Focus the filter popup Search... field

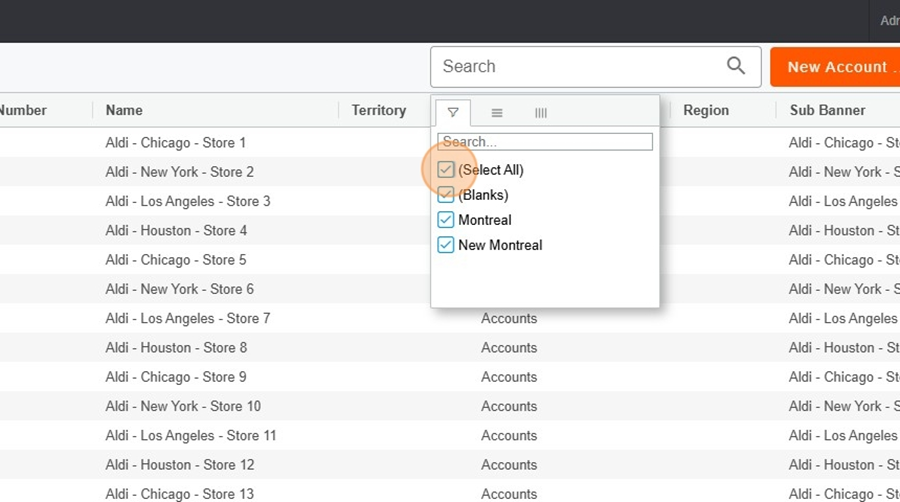coord(545,142)
